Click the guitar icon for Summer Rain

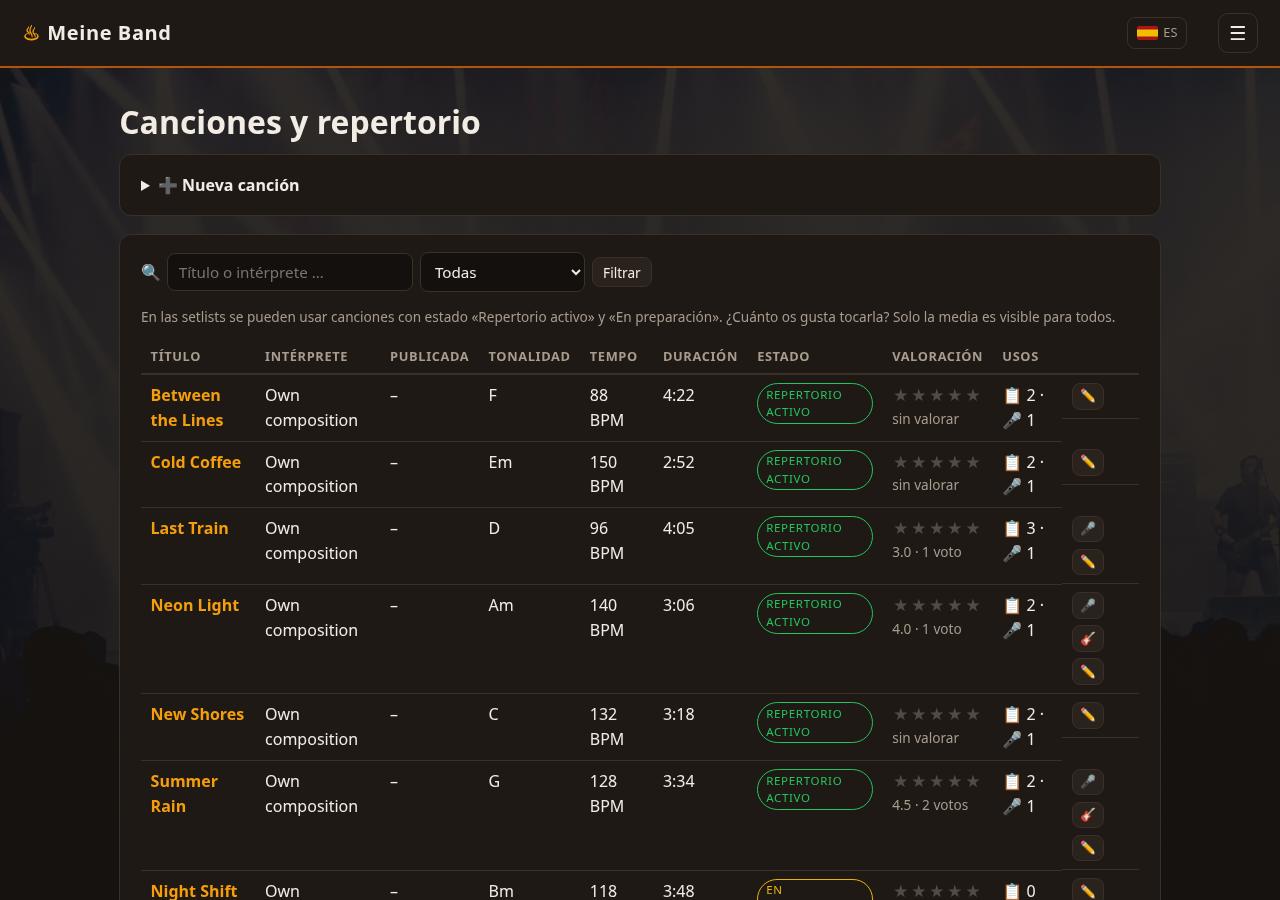[1087, 814]
